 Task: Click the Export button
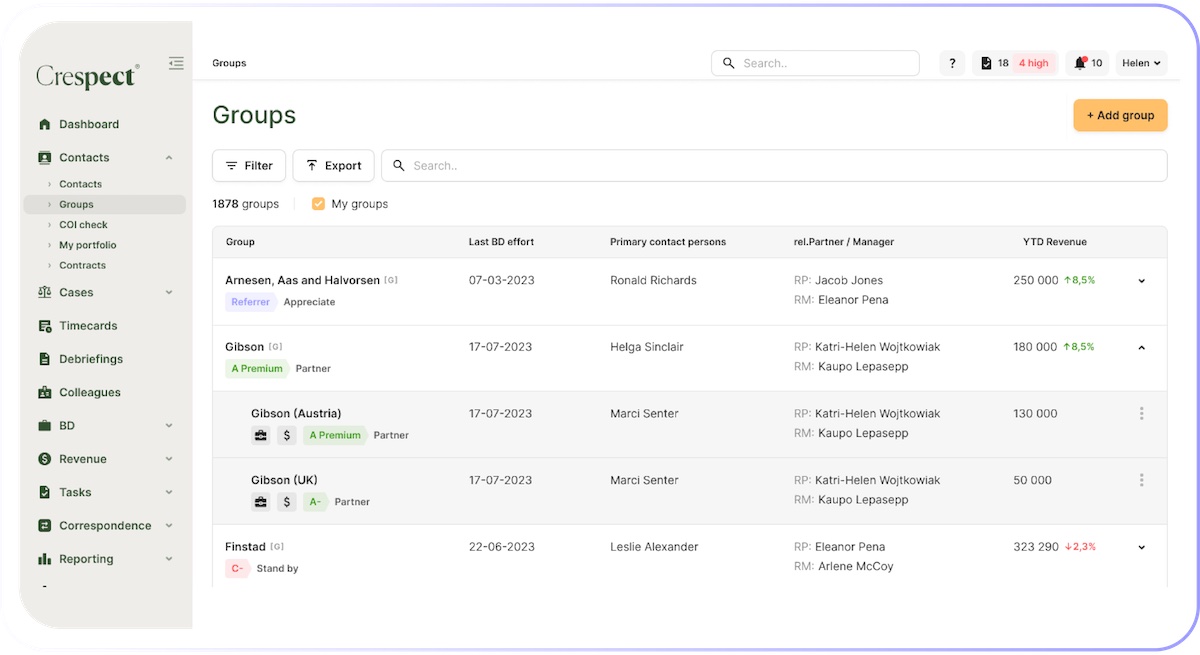(333, 166)
